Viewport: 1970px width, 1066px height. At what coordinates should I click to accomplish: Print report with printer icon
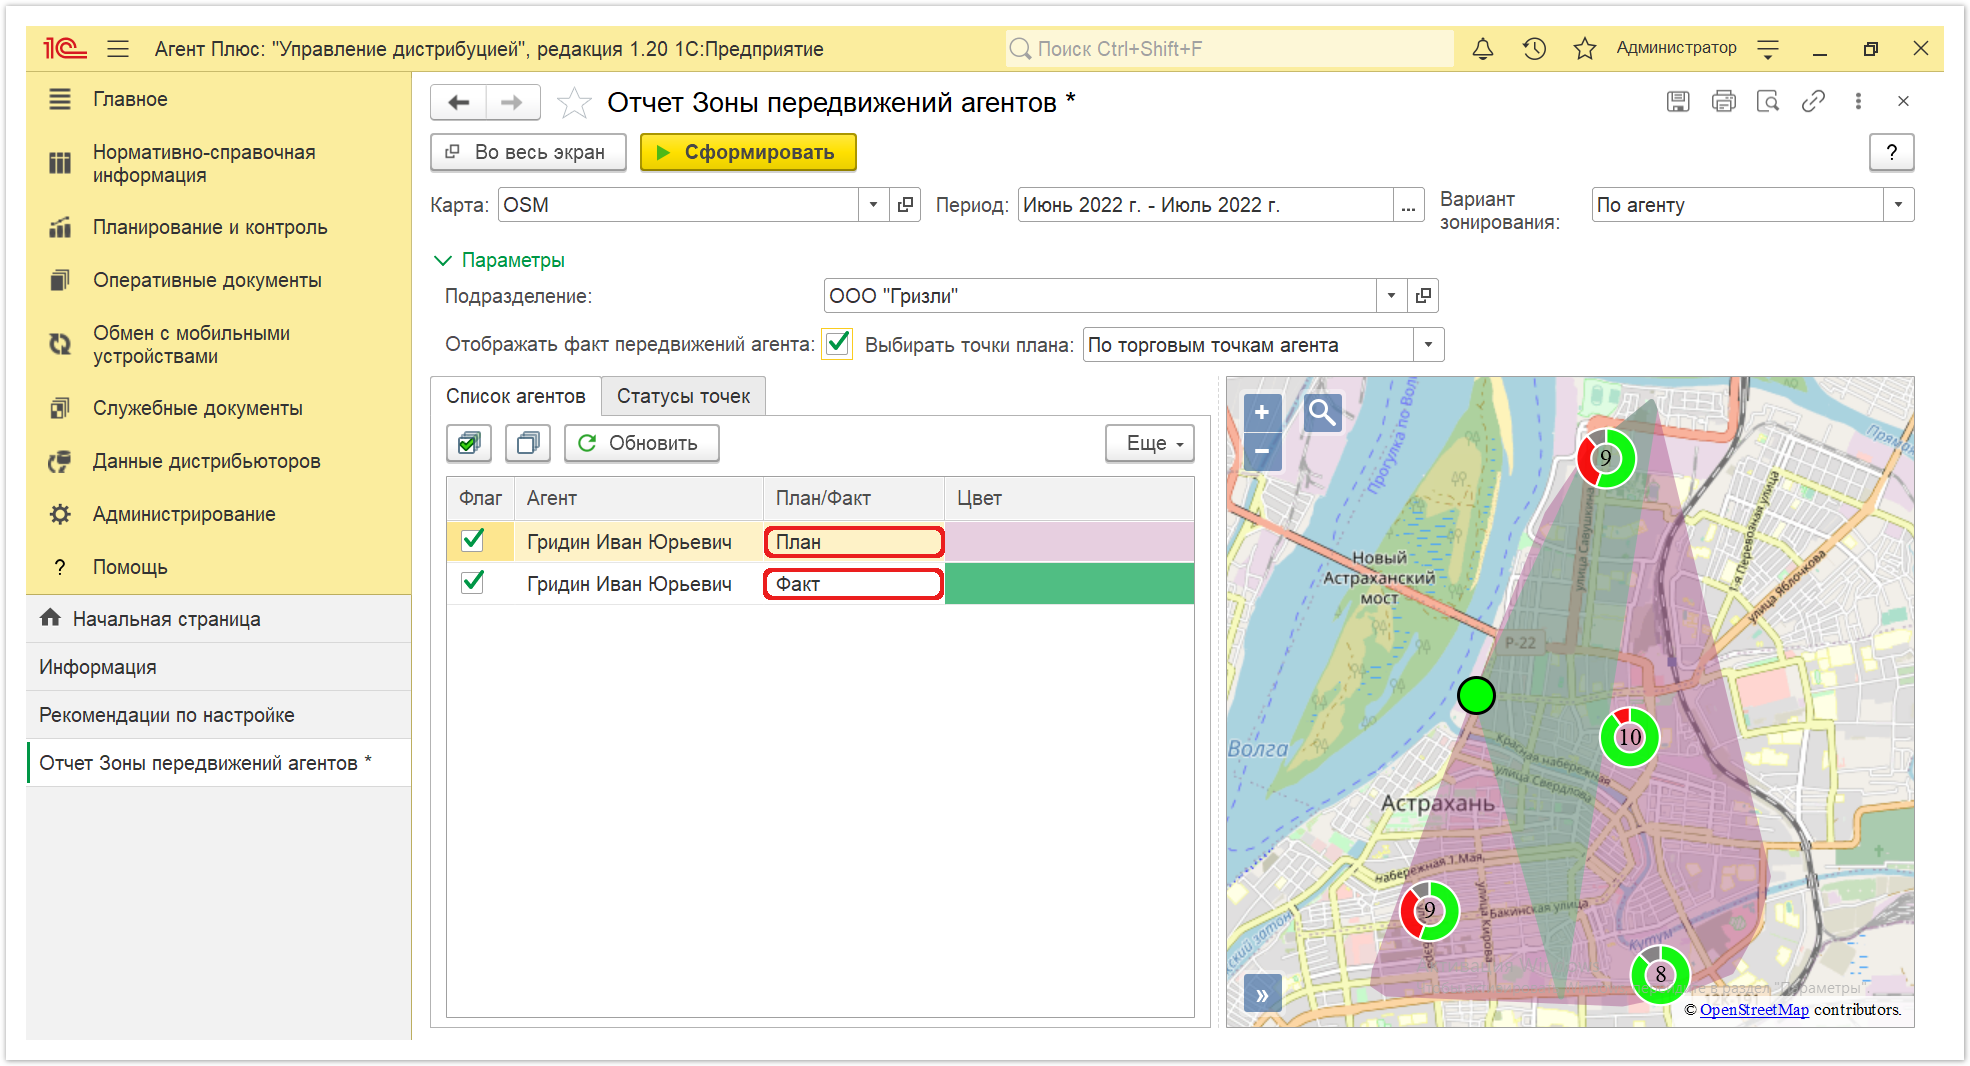pos(1724,101)
